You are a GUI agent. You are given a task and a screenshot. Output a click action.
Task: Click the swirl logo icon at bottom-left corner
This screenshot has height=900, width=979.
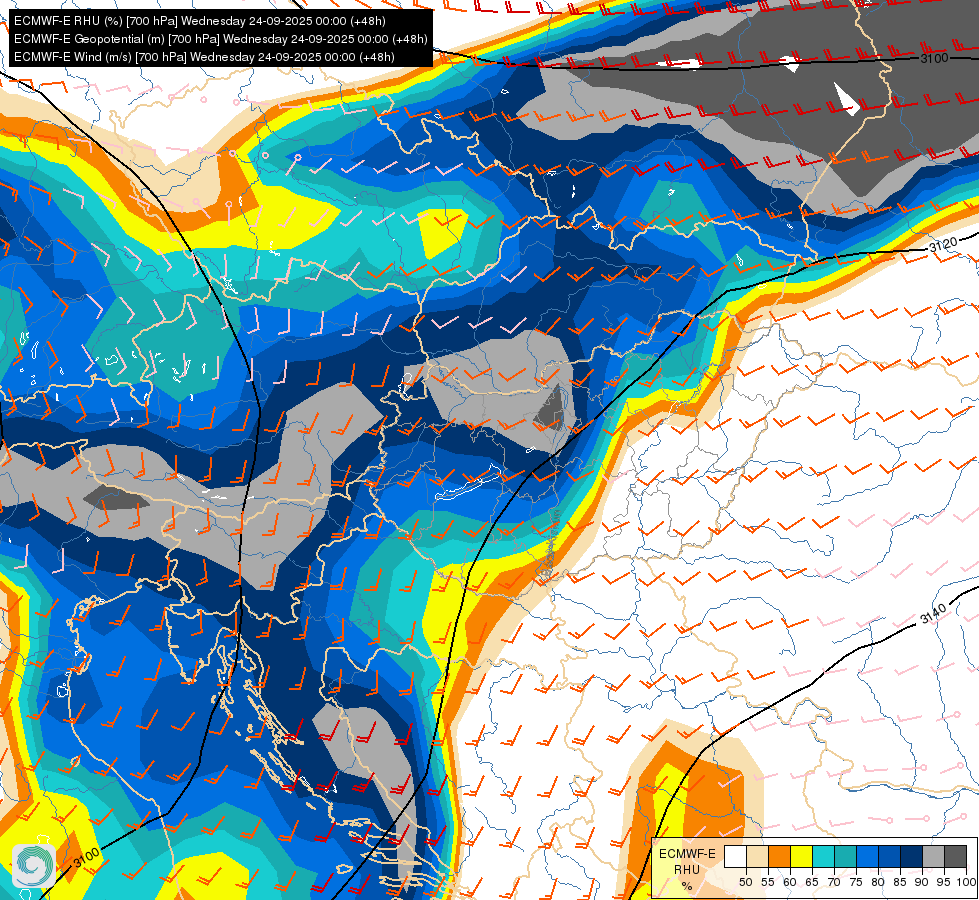point(34,866)
